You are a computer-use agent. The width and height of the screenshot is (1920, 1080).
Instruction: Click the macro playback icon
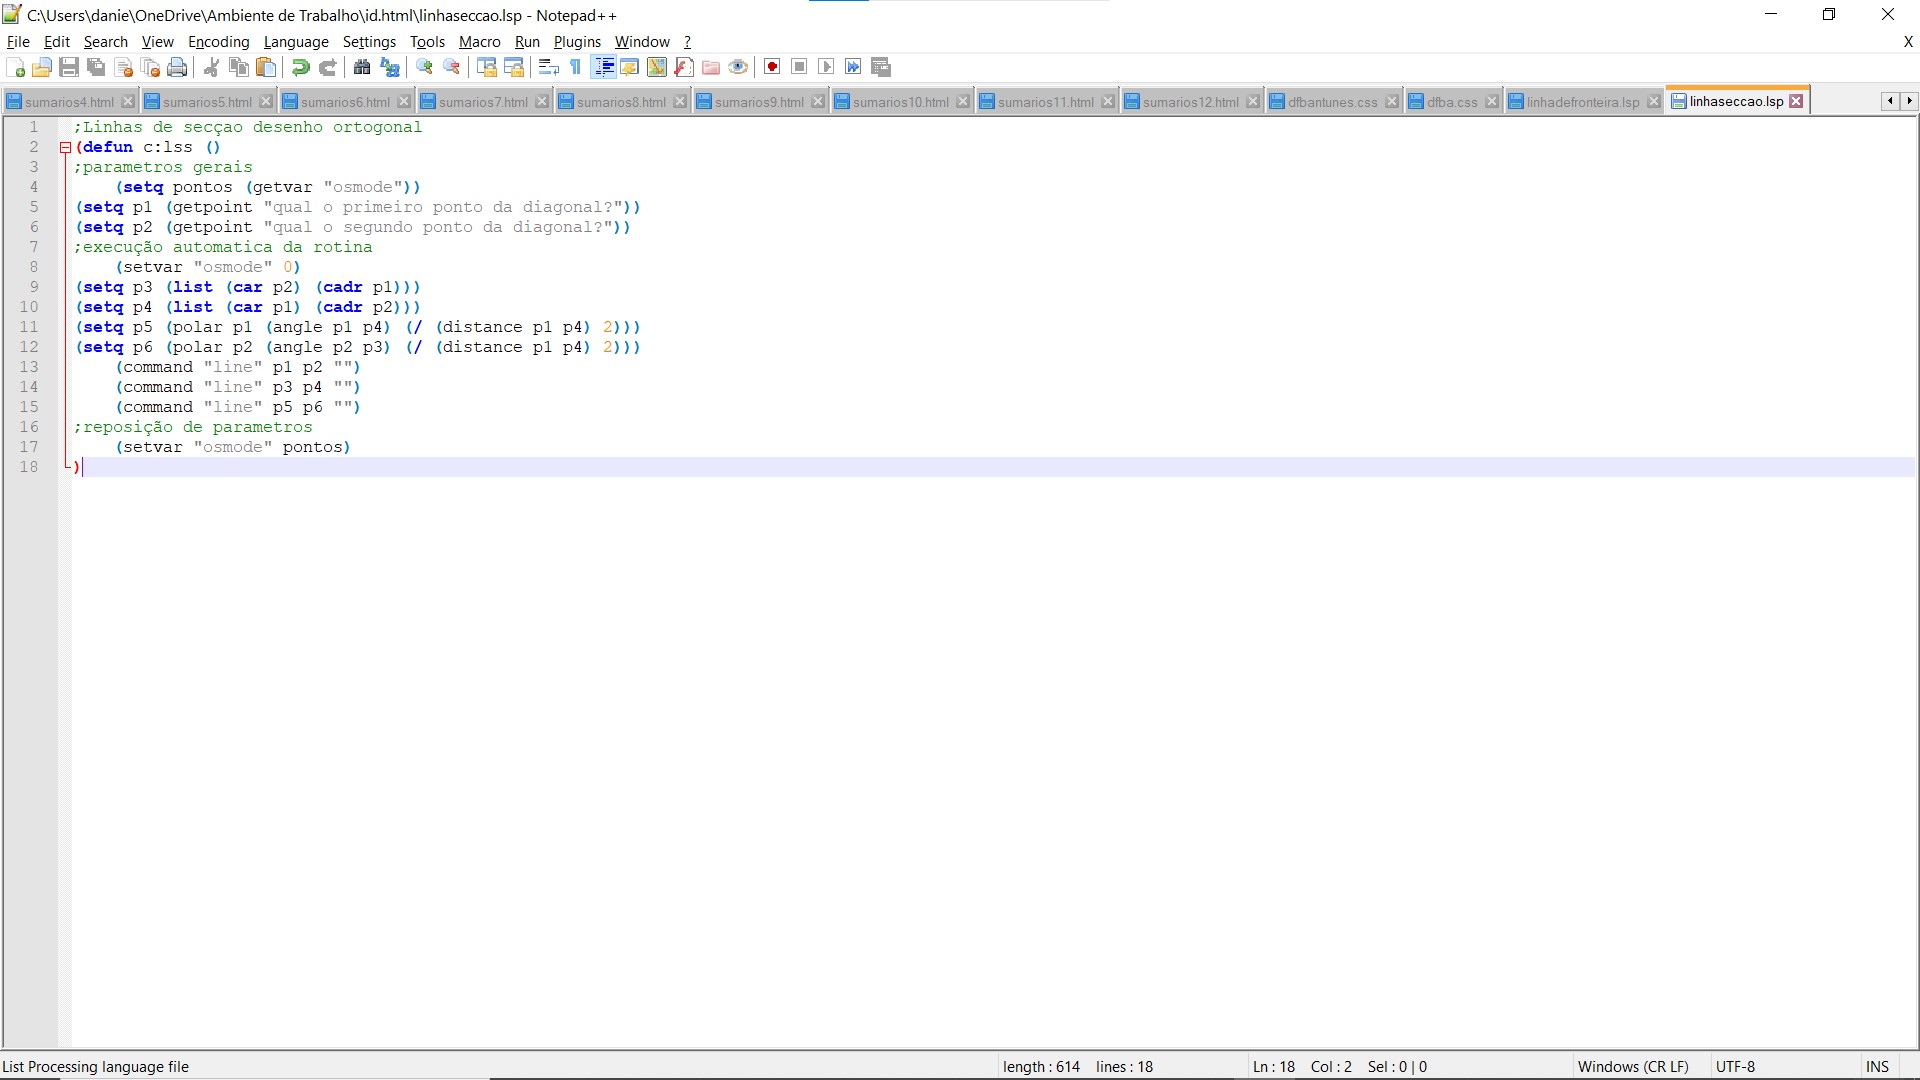pyautogui.click(x=826, y=67)
